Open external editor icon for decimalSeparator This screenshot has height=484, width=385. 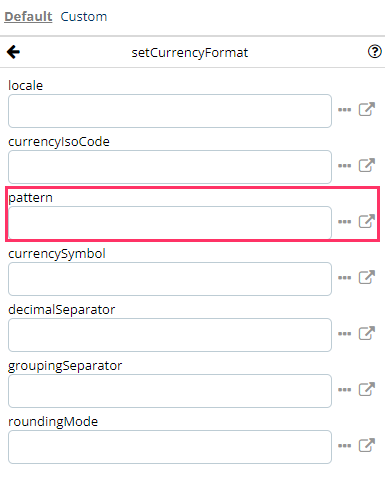click(367, 333)
